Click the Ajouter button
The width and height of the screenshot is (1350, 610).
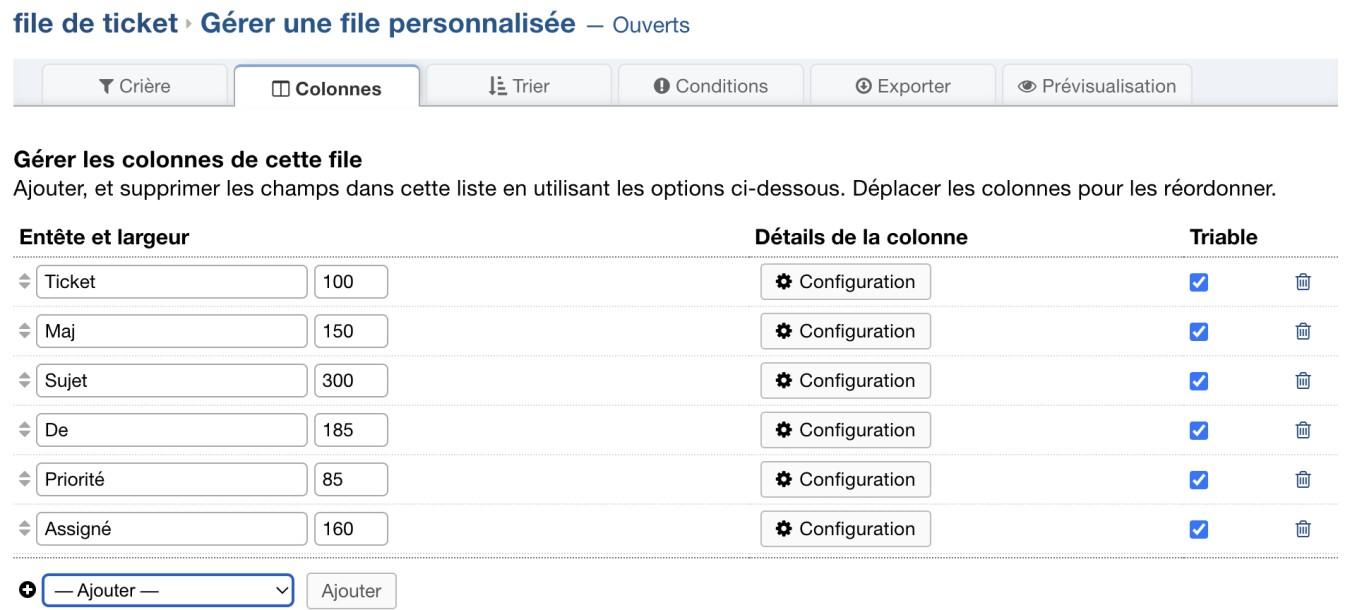351,591
